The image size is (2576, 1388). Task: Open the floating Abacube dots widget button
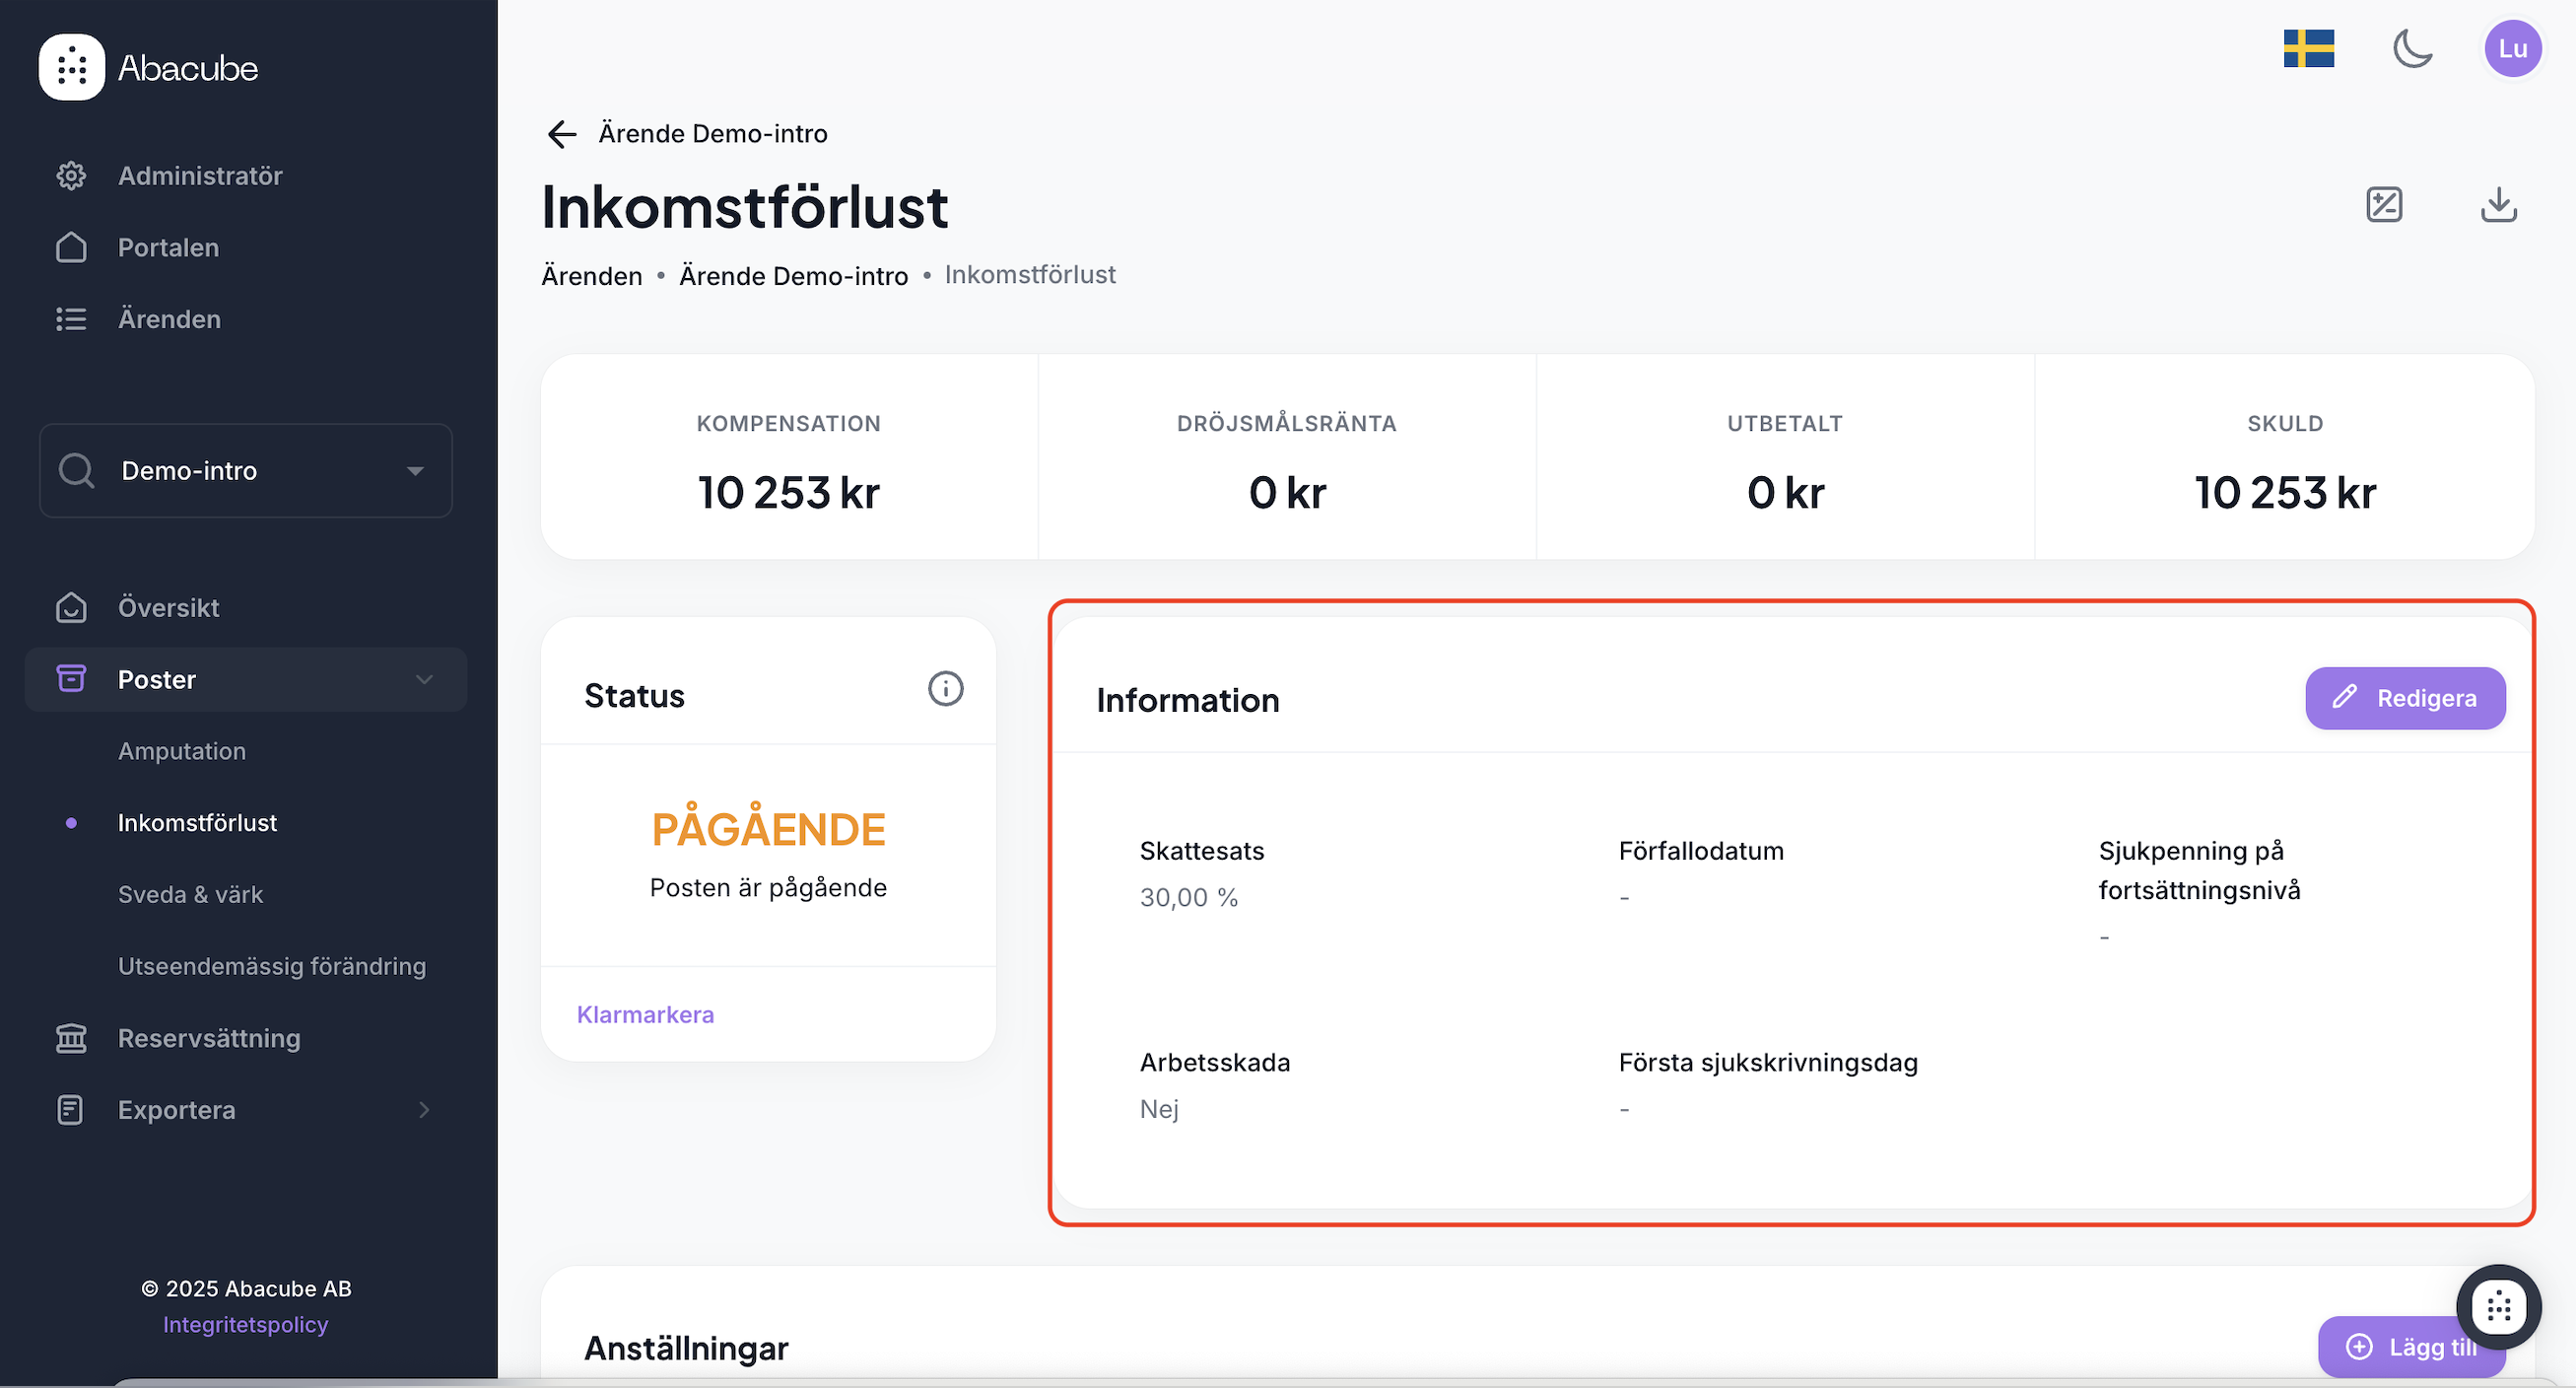click(2498, 1305)
